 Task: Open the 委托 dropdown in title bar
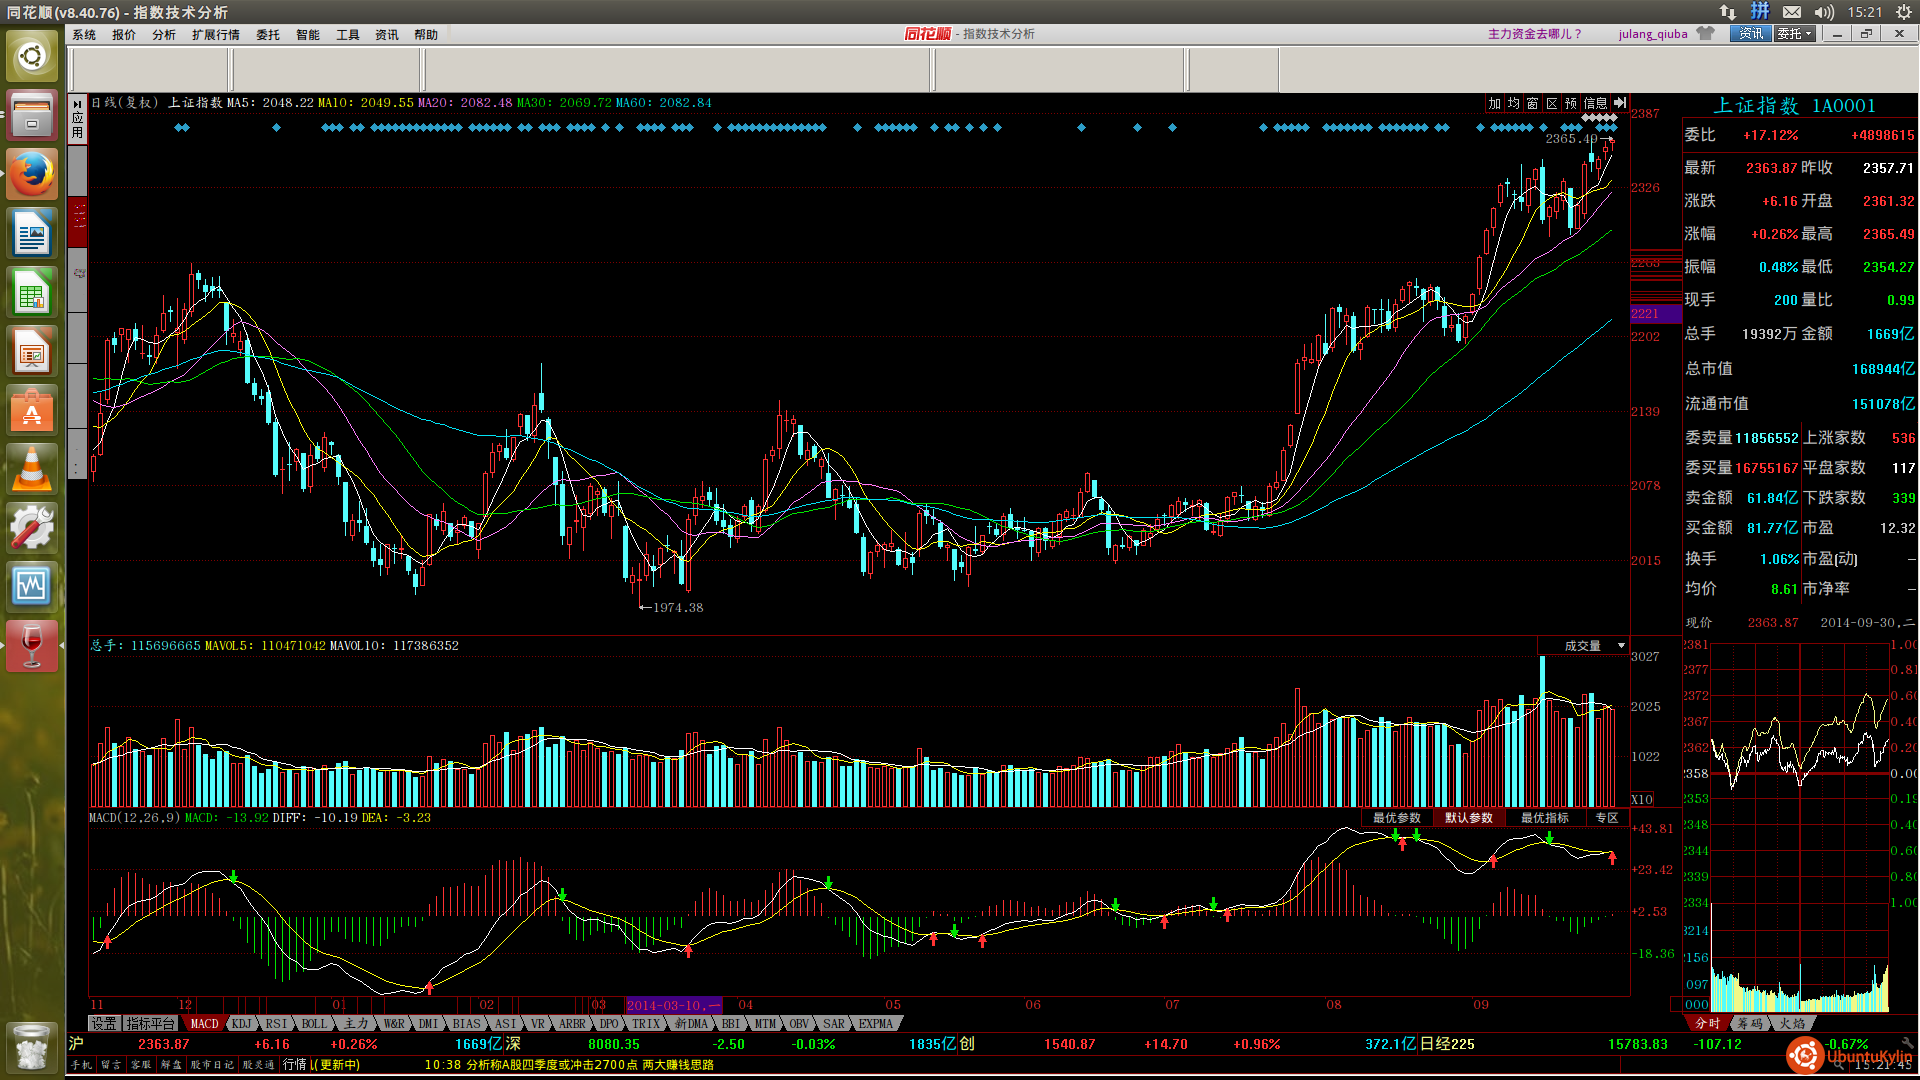(1794, 34)
